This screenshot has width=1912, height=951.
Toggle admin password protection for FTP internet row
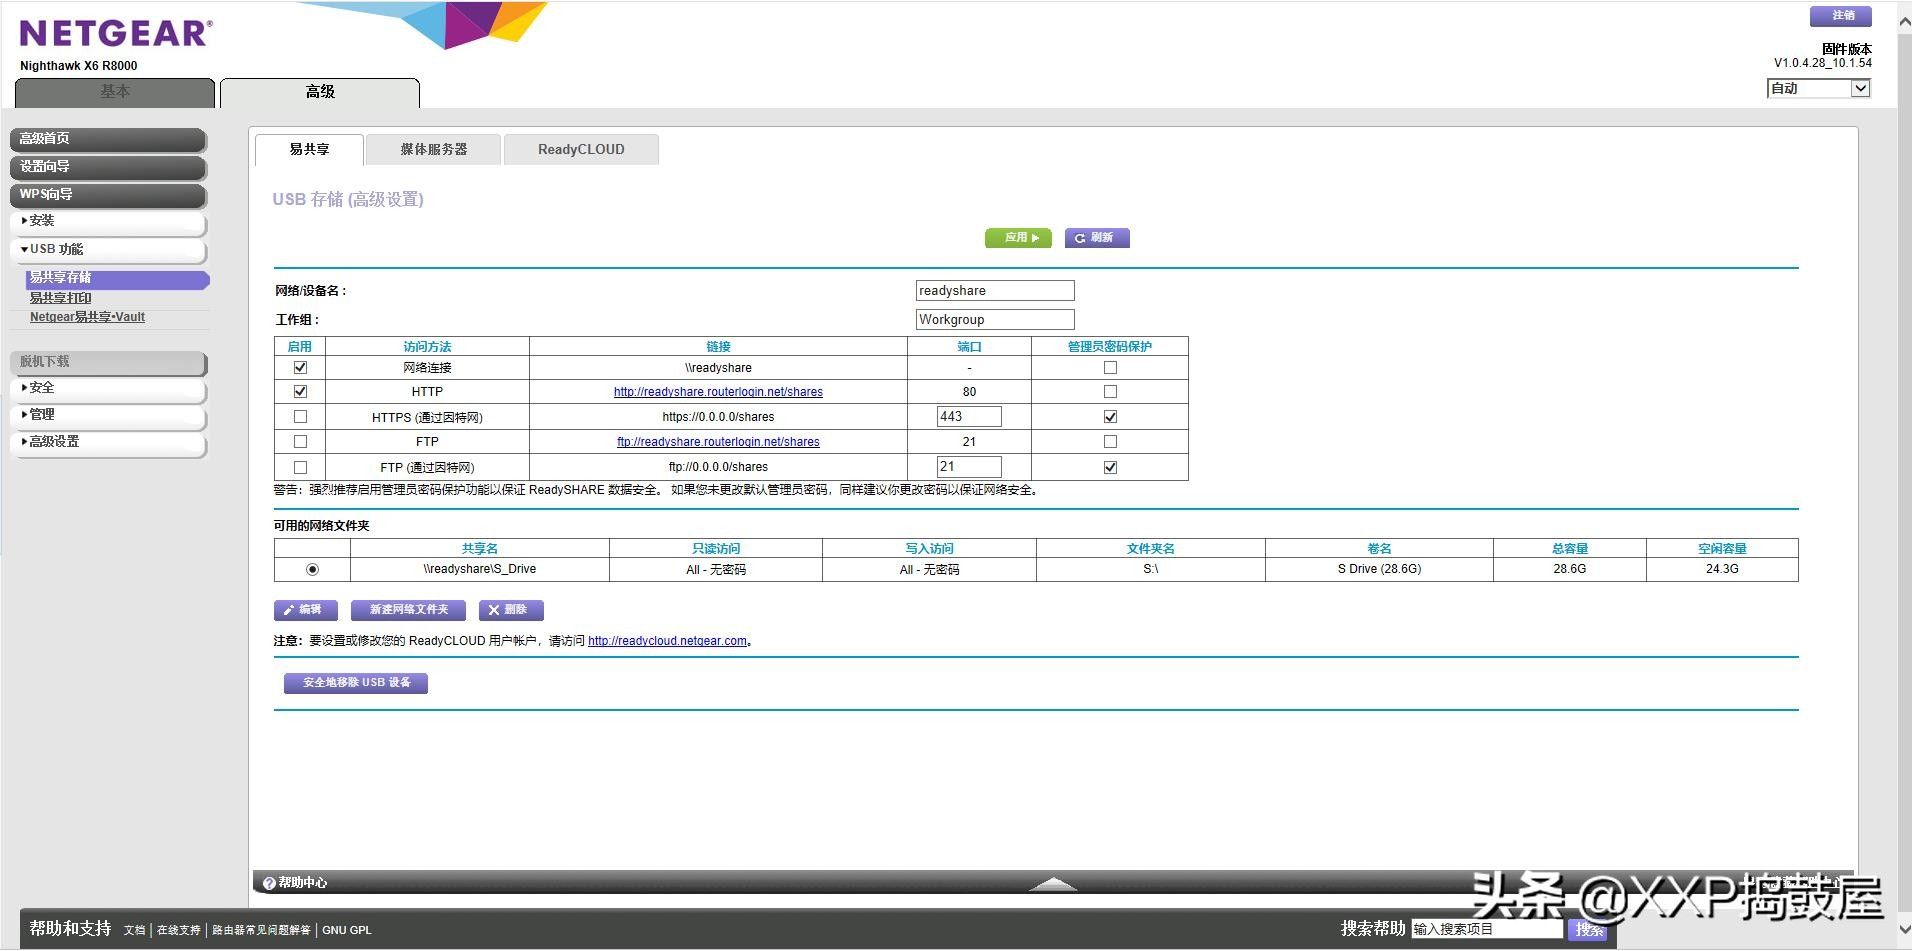[1110, 467]
